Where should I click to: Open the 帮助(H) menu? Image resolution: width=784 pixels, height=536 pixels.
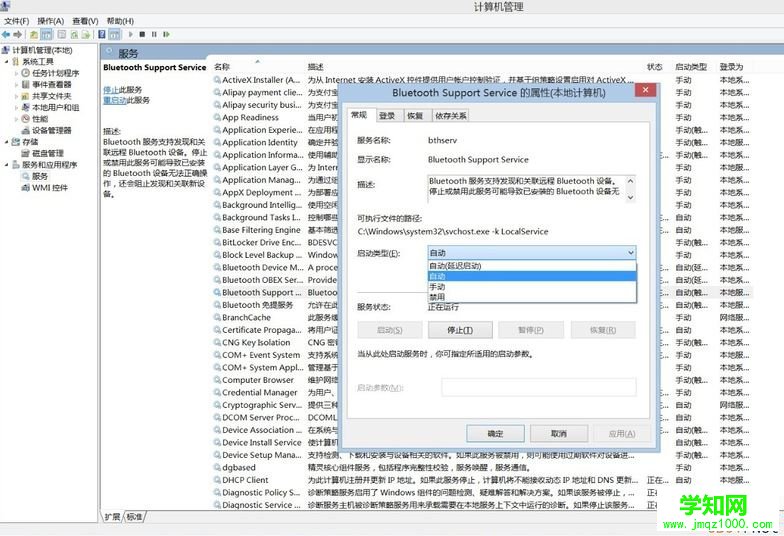coord(120,21)
